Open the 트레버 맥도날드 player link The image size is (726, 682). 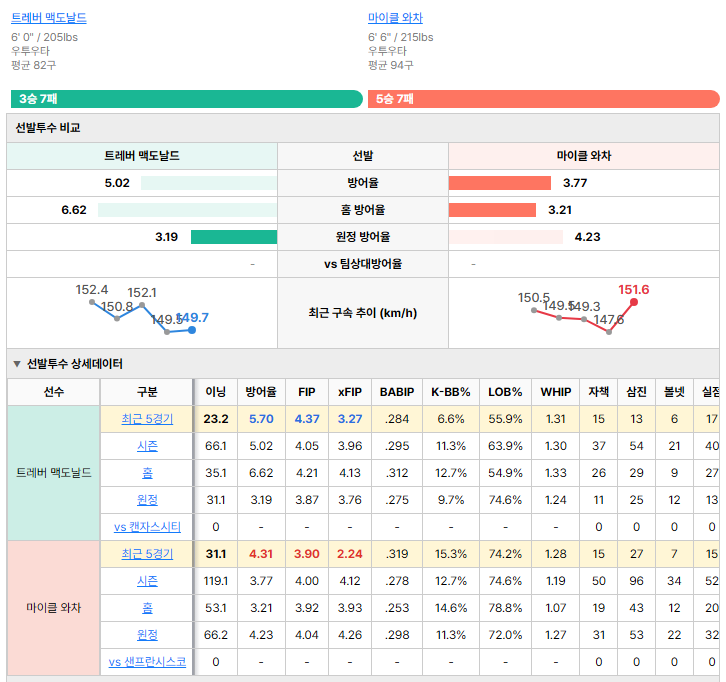pos(49,18)
